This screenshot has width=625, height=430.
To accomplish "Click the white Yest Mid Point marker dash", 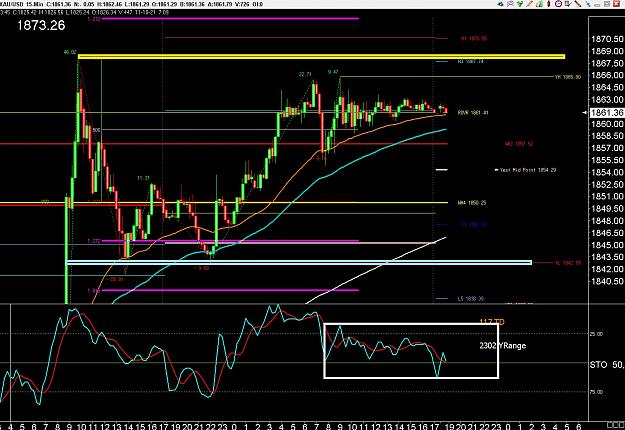I will pos(442,170).
